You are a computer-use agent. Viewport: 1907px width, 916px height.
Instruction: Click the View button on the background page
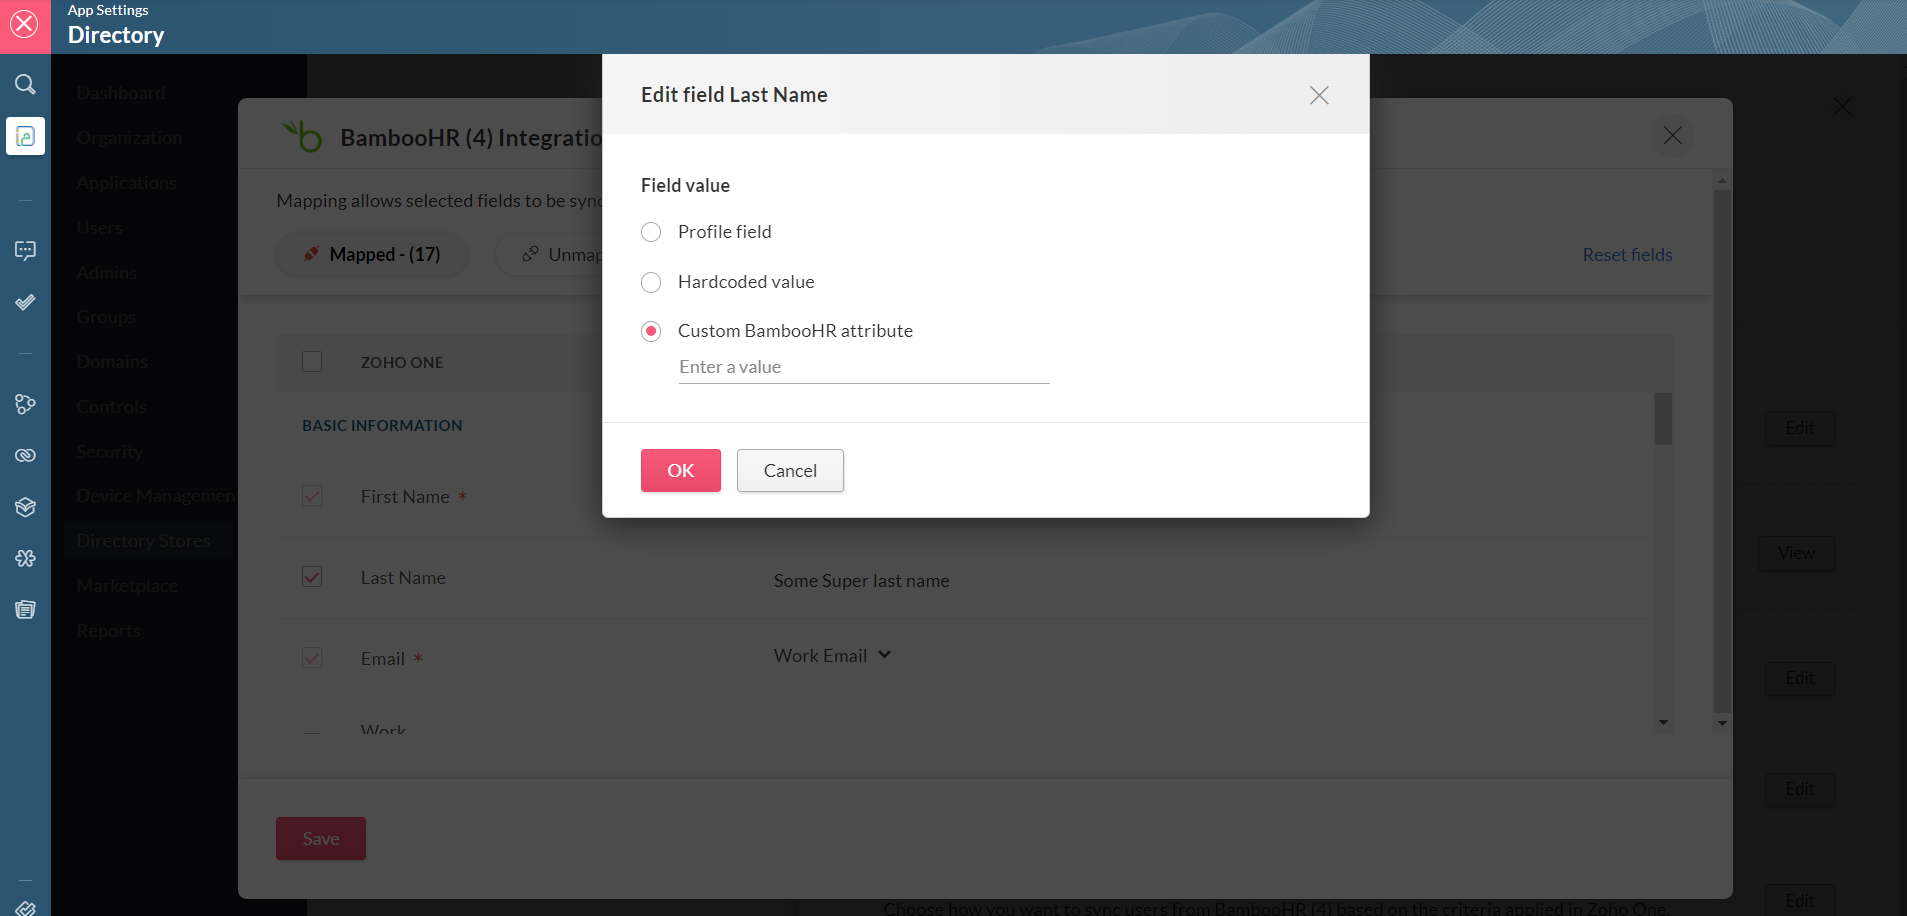pos(1796,553)
